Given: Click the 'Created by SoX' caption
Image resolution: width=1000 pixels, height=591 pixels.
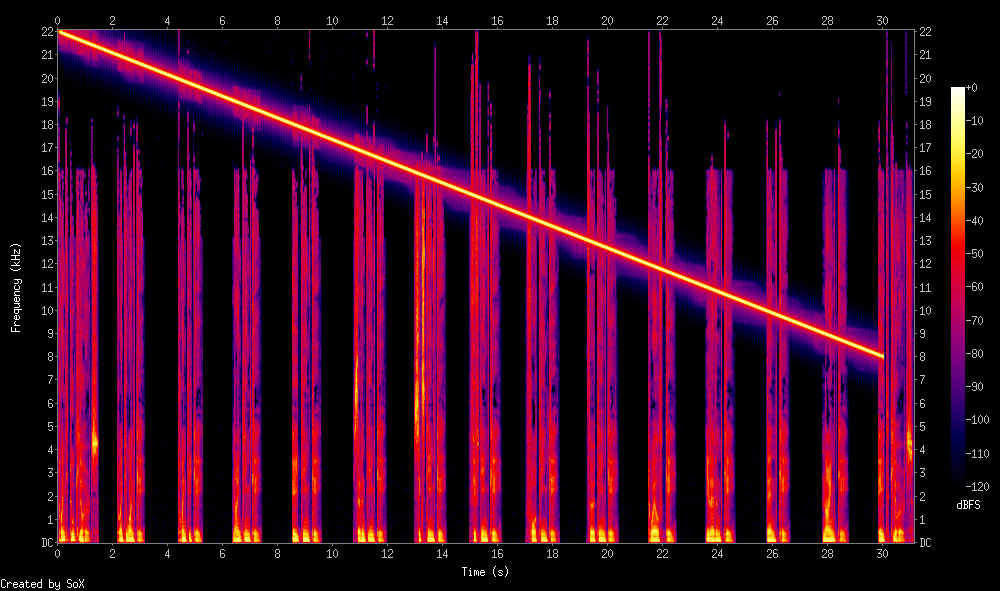Looking at the screenshot, I should 42,584.
